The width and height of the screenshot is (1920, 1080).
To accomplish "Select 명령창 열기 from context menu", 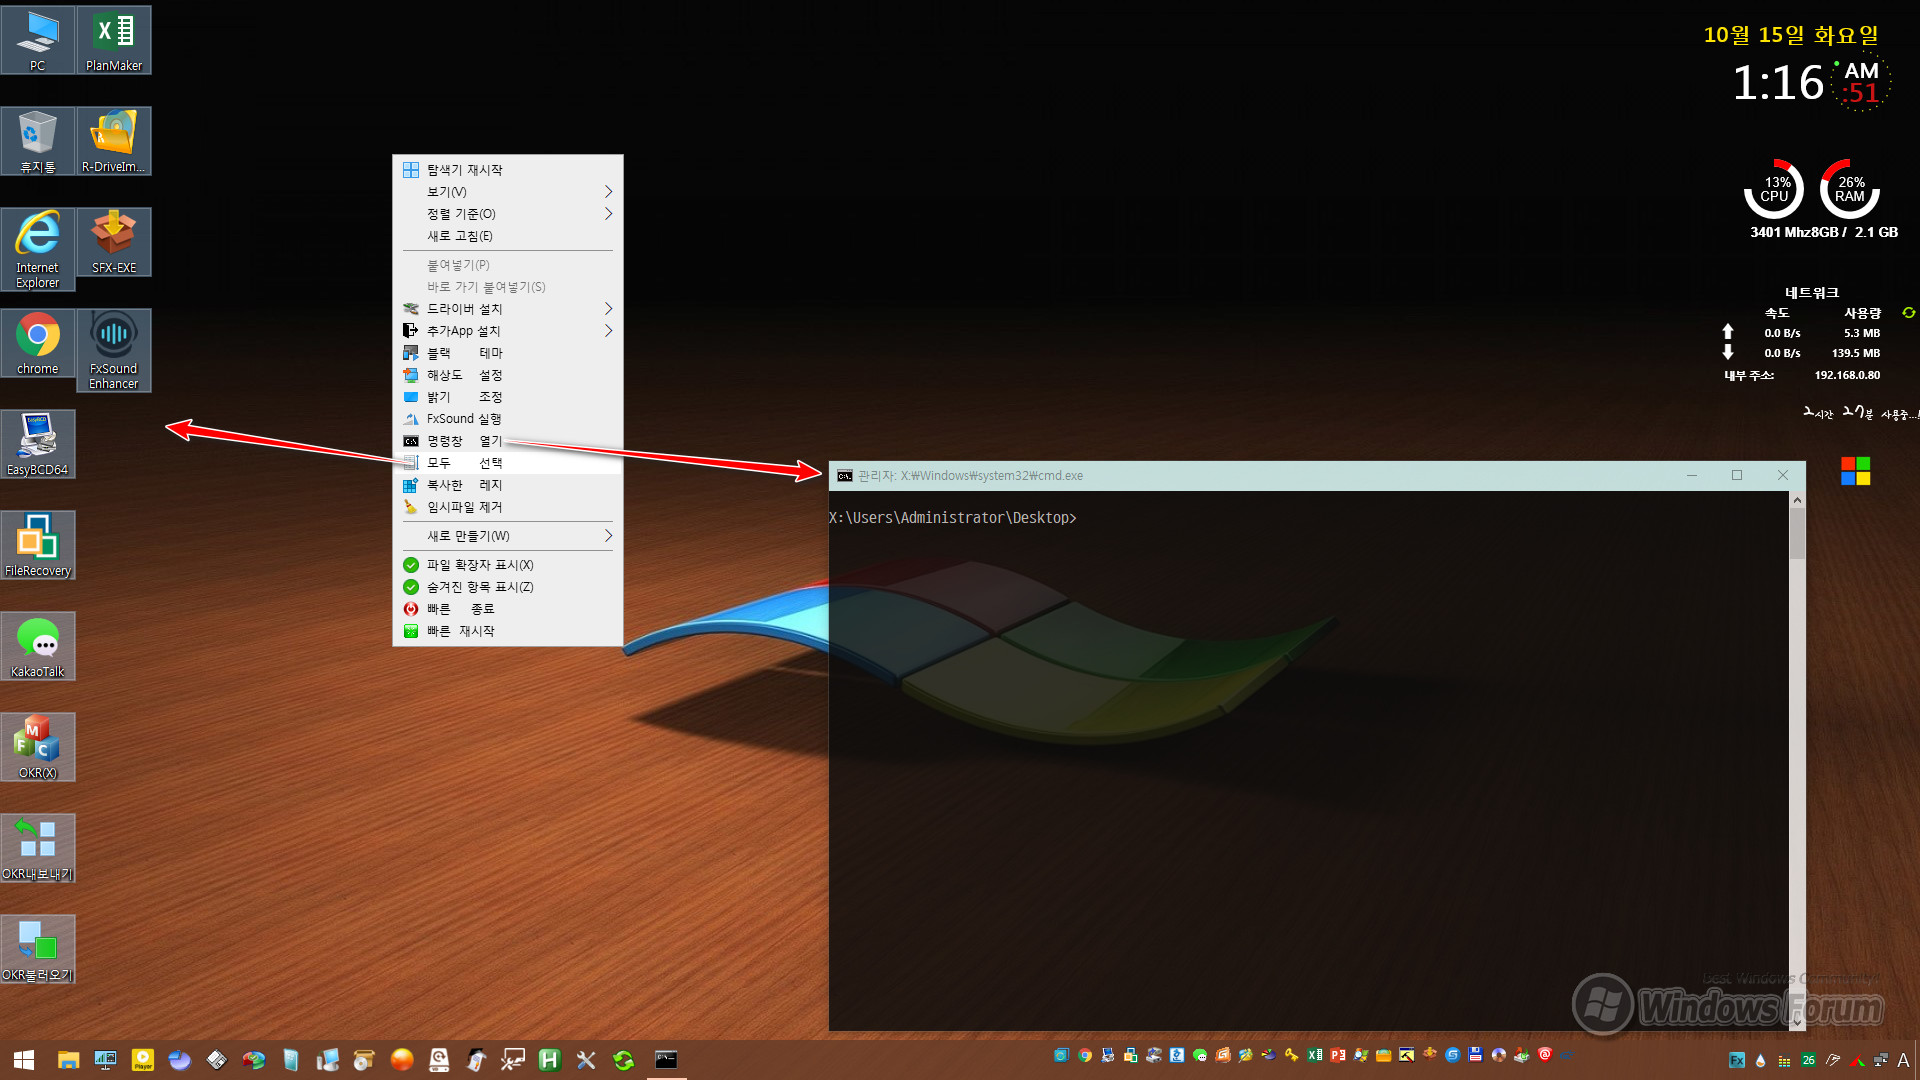I will (508, 440).
